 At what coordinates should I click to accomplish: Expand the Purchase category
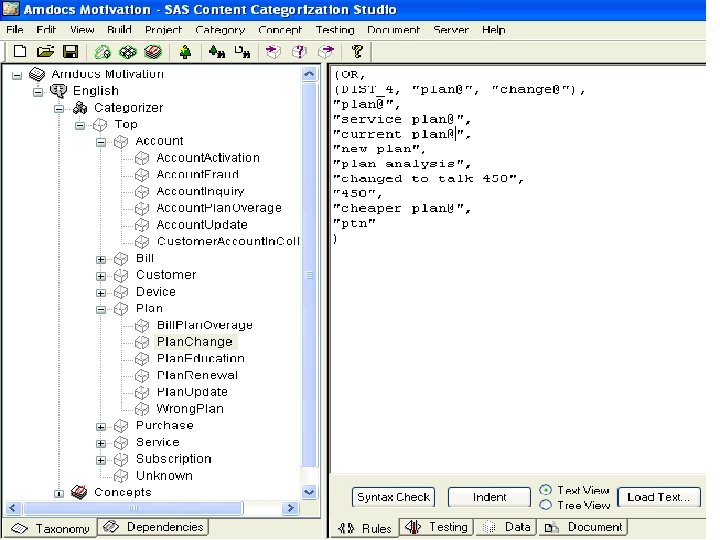point(101,427)
